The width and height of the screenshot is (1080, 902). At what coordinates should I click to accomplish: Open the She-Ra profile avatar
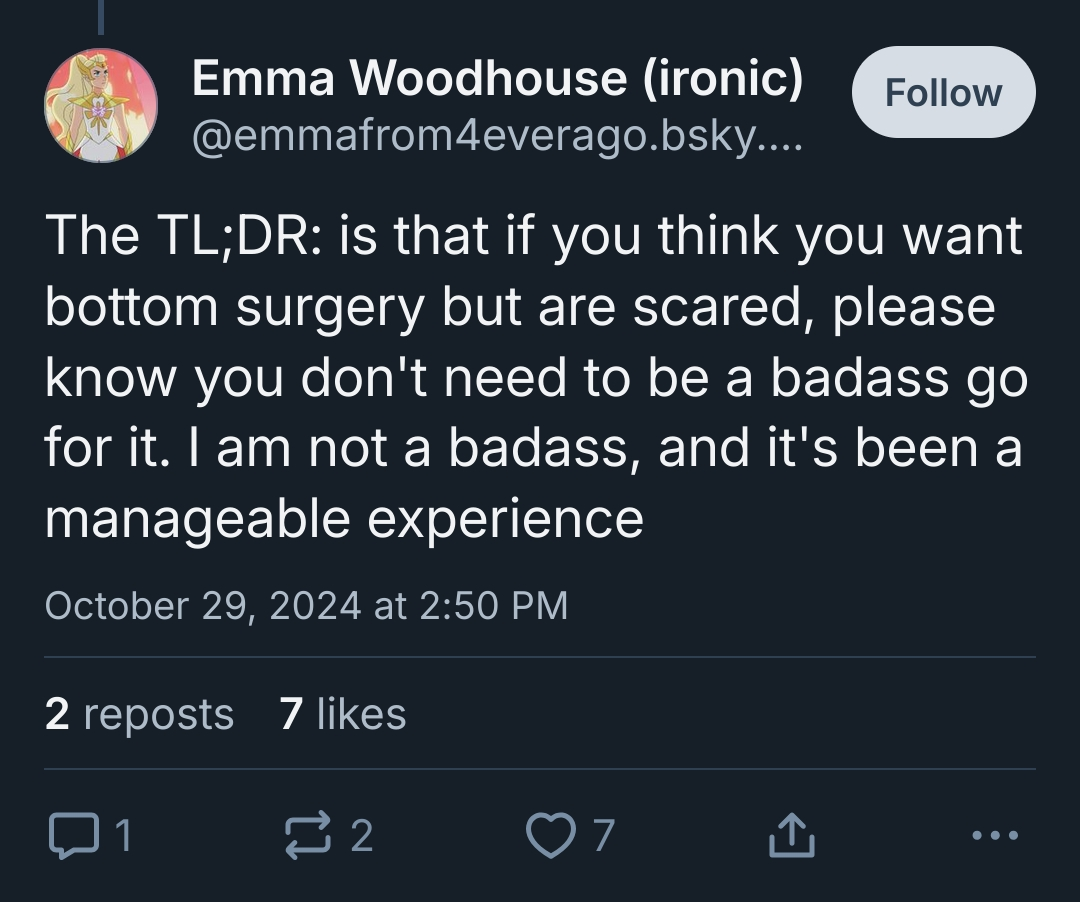(x=101, y=104)
